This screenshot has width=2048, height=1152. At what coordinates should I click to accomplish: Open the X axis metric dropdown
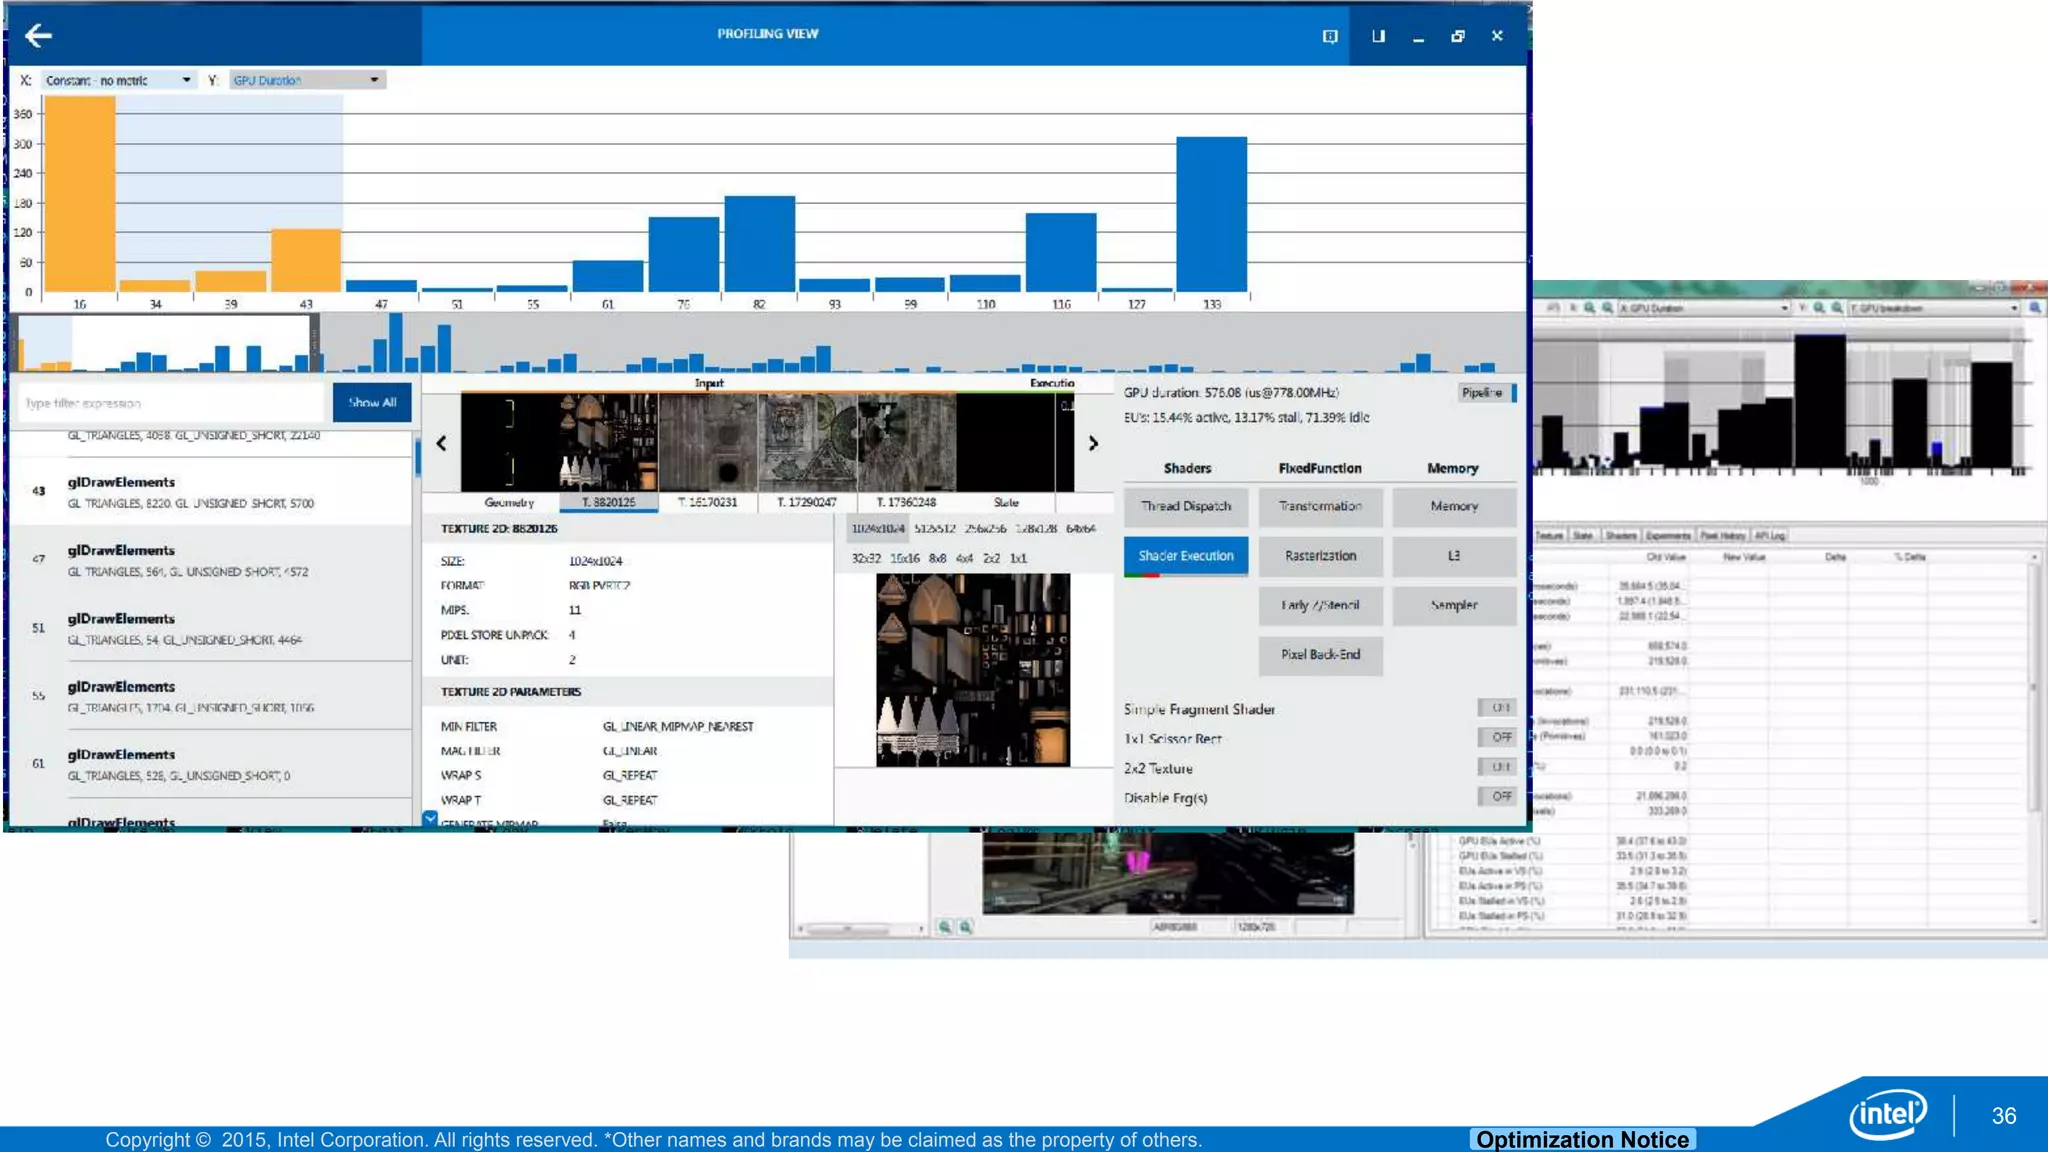118,80
